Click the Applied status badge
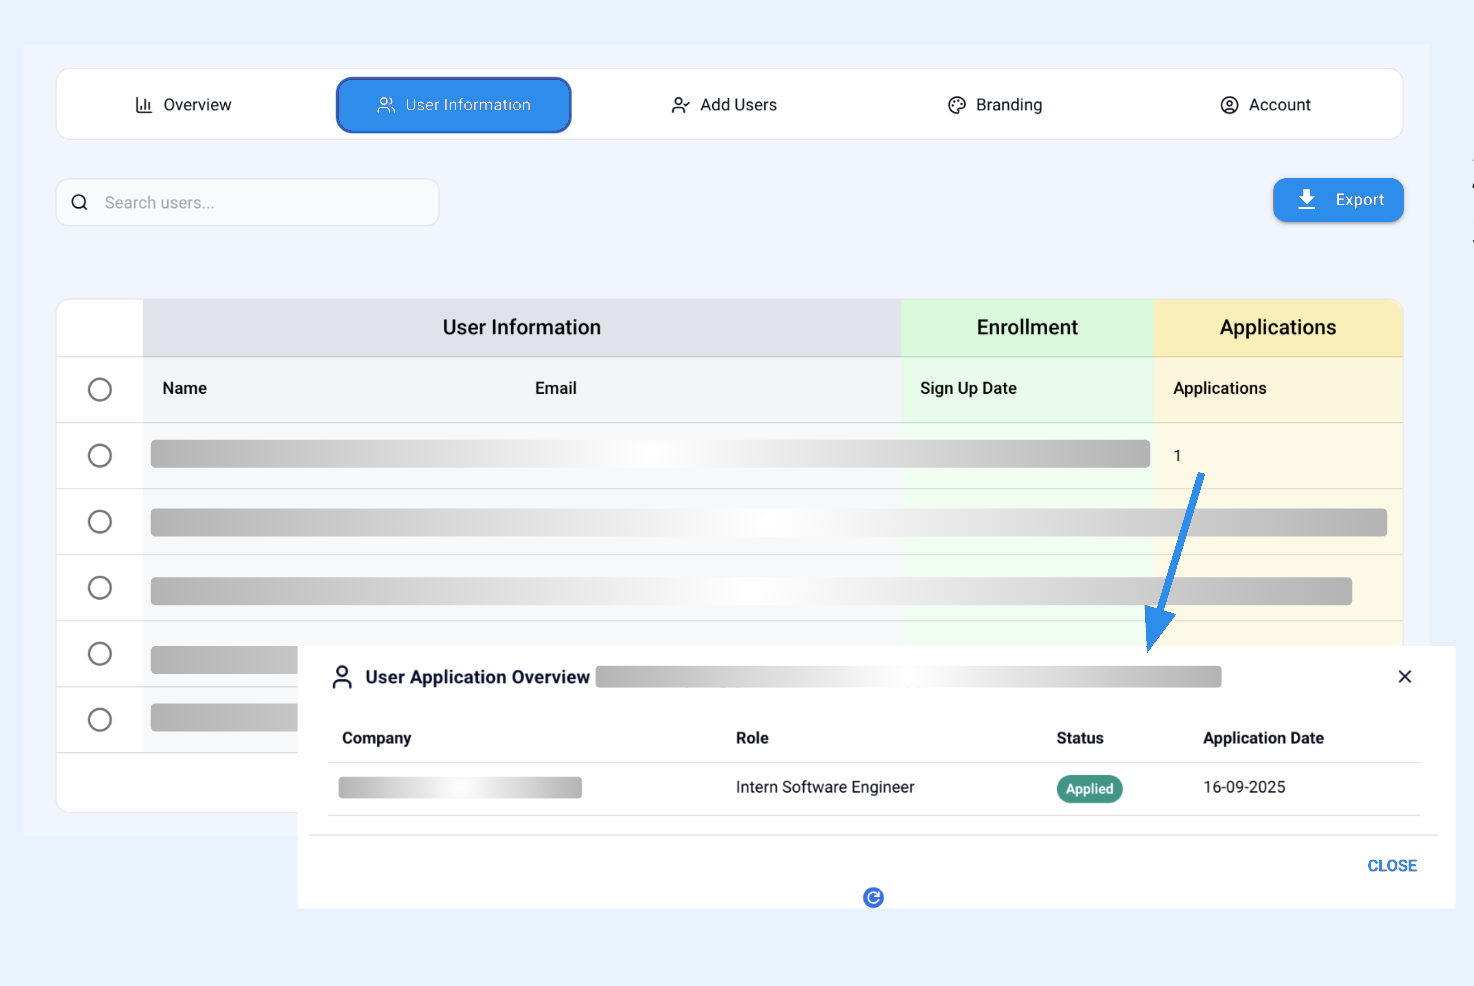The image size is (1474, 986). tap(1089, 789)
